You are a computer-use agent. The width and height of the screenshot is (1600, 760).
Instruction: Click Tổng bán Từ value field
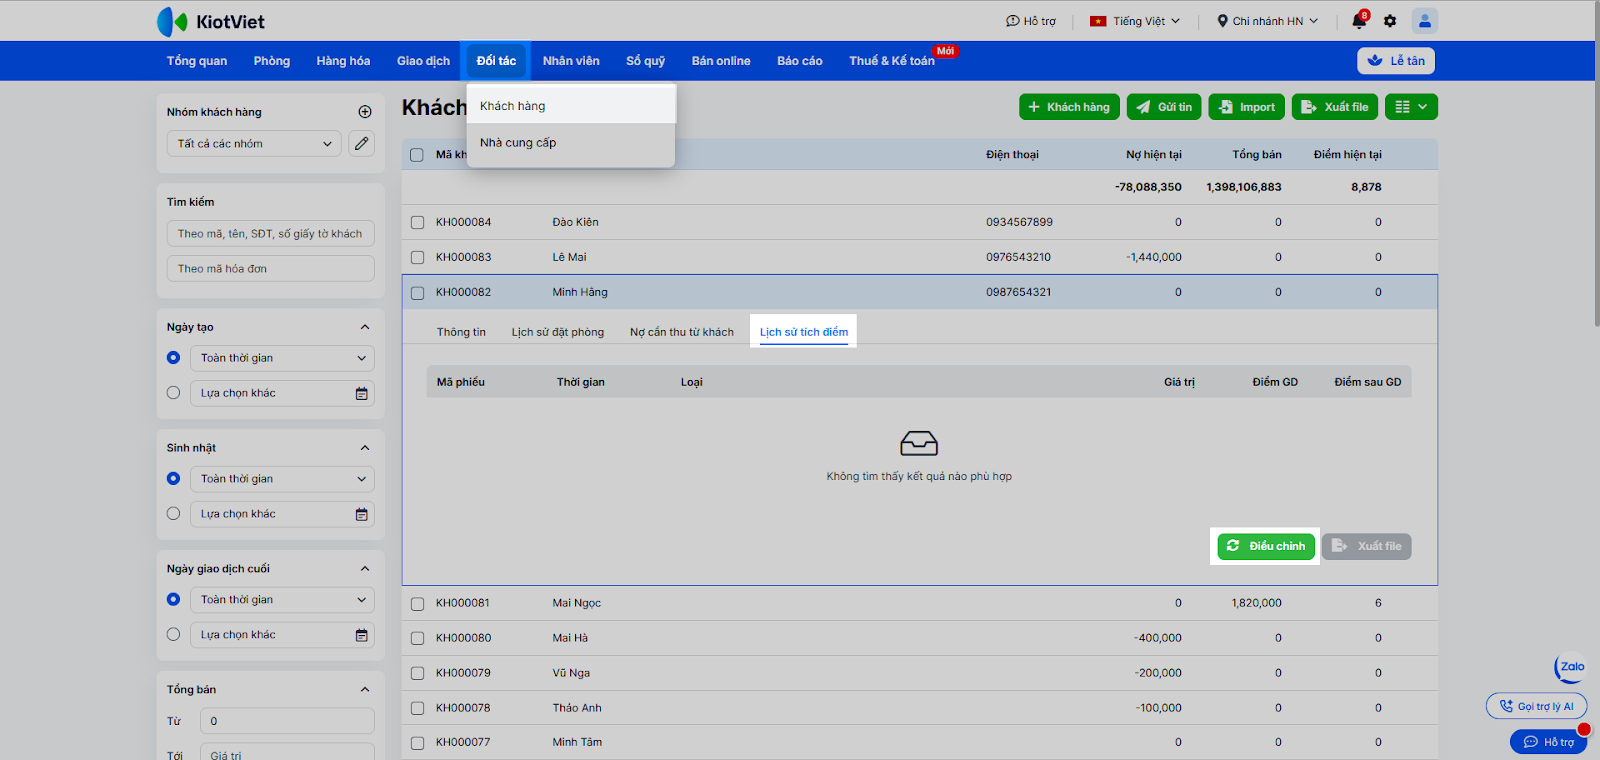(288, 721)
